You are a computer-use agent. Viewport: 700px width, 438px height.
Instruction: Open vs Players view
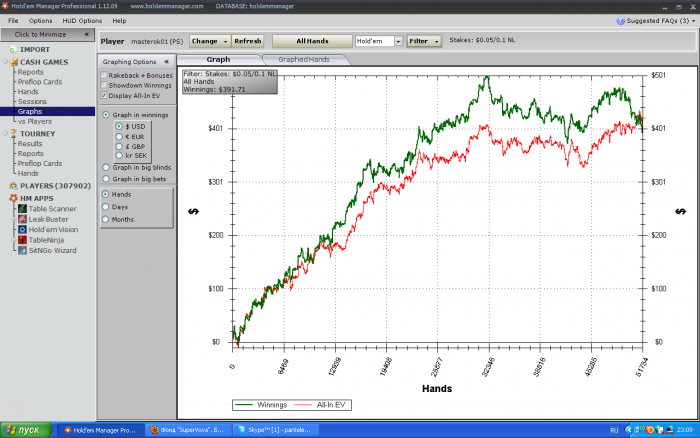35,121
